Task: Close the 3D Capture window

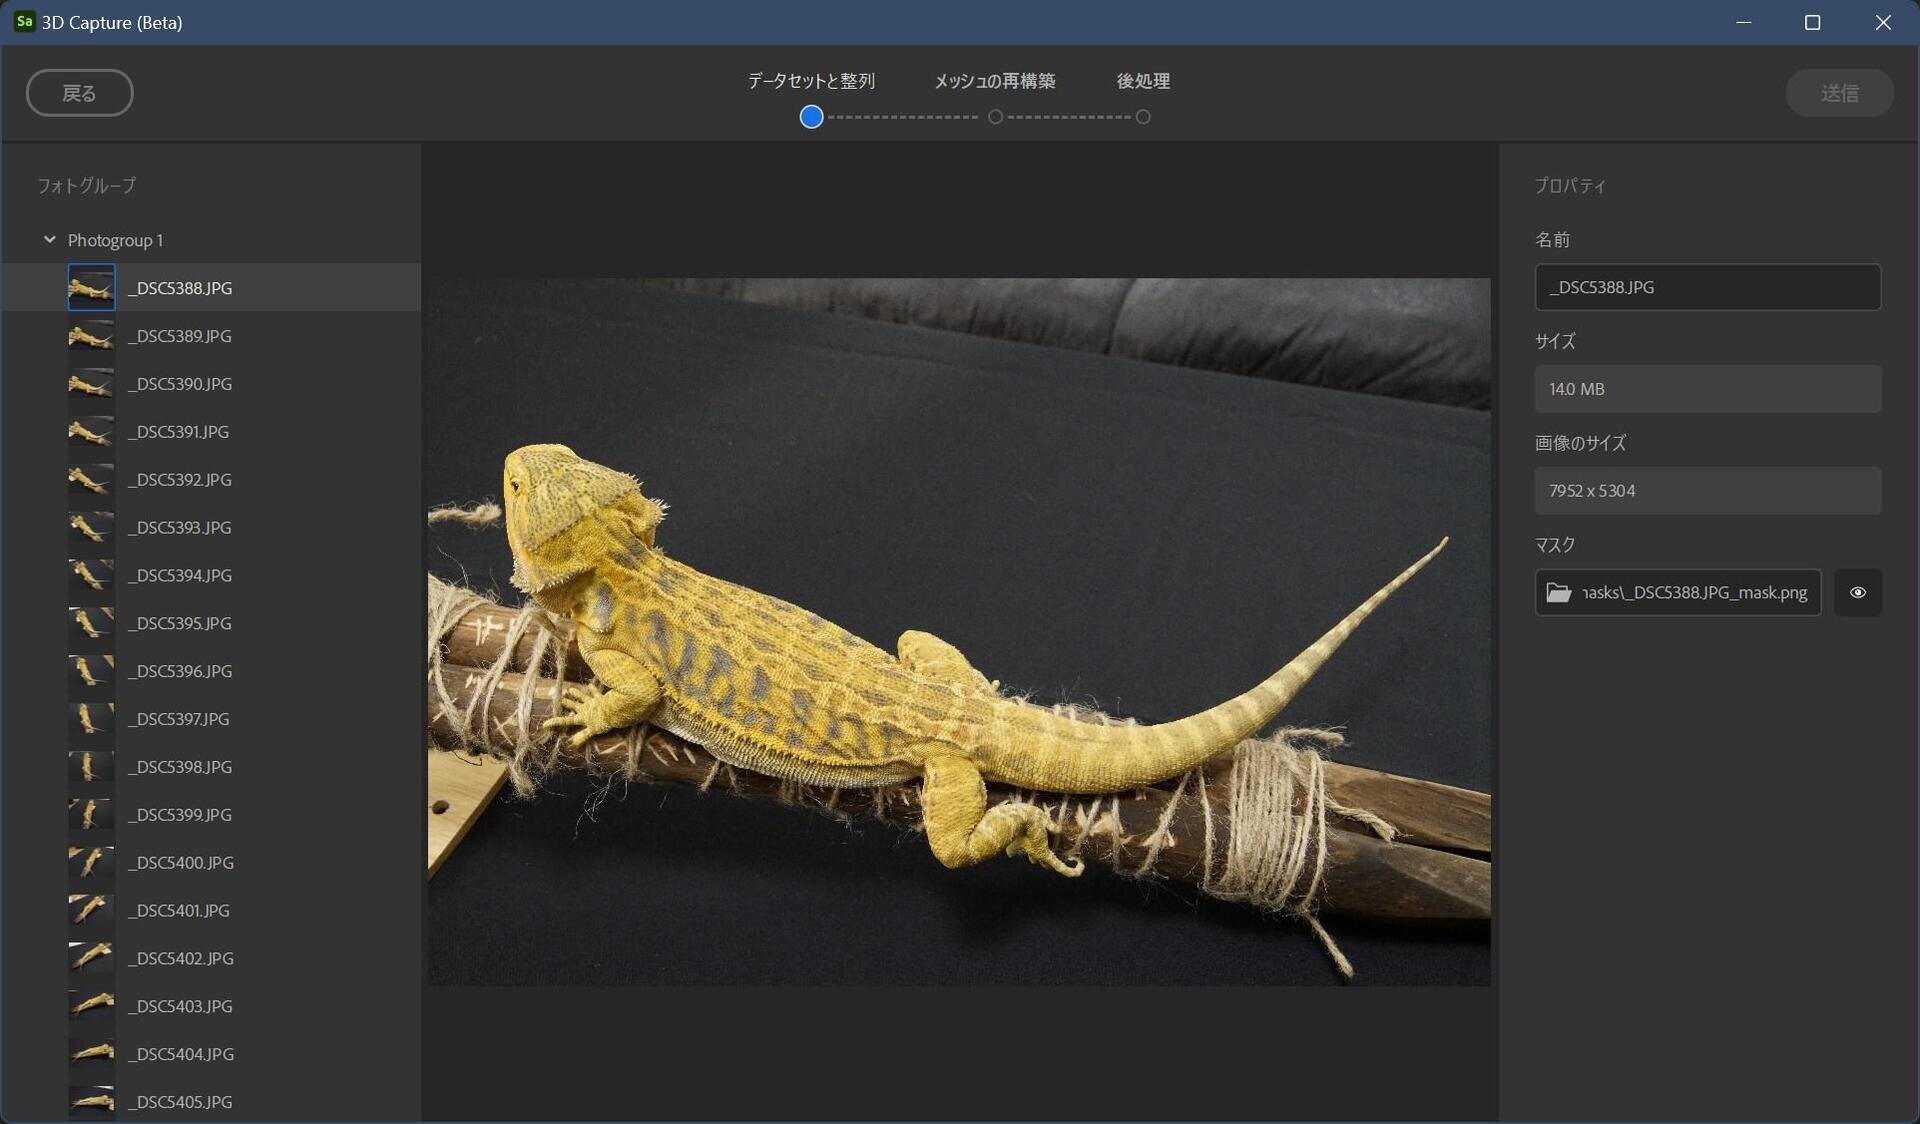Action: tap(1883, 22)
